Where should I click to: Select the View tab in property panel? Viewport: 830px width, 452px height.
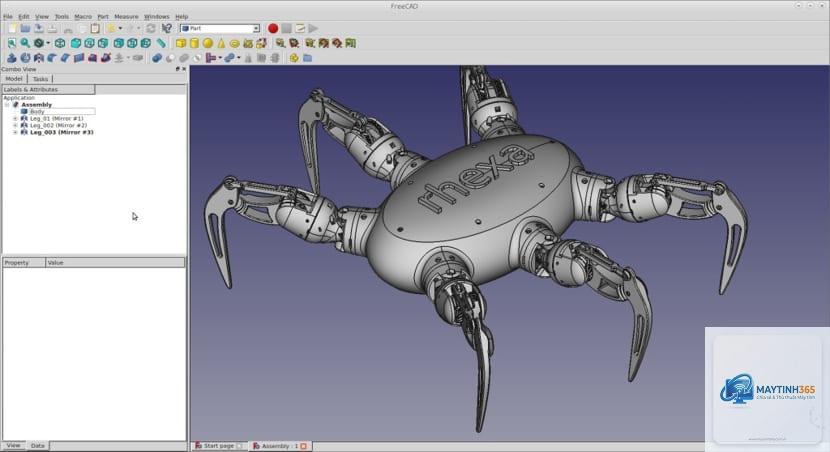pos(13,446)
